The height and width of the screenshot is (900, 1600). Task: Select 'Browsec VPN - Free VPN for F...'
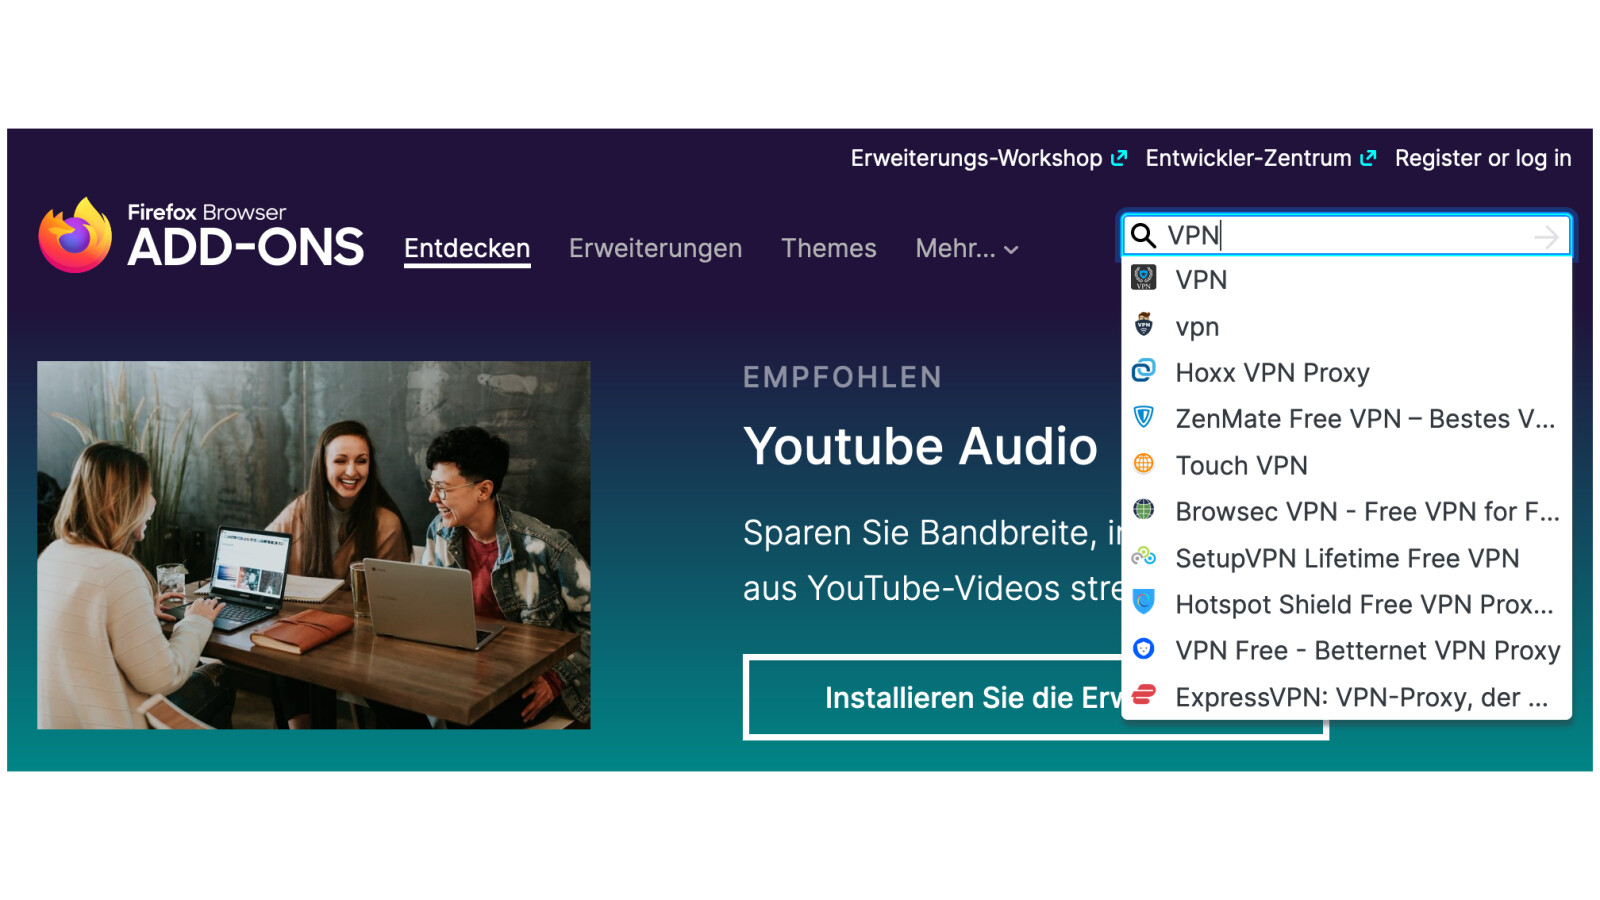point(1346,511)
